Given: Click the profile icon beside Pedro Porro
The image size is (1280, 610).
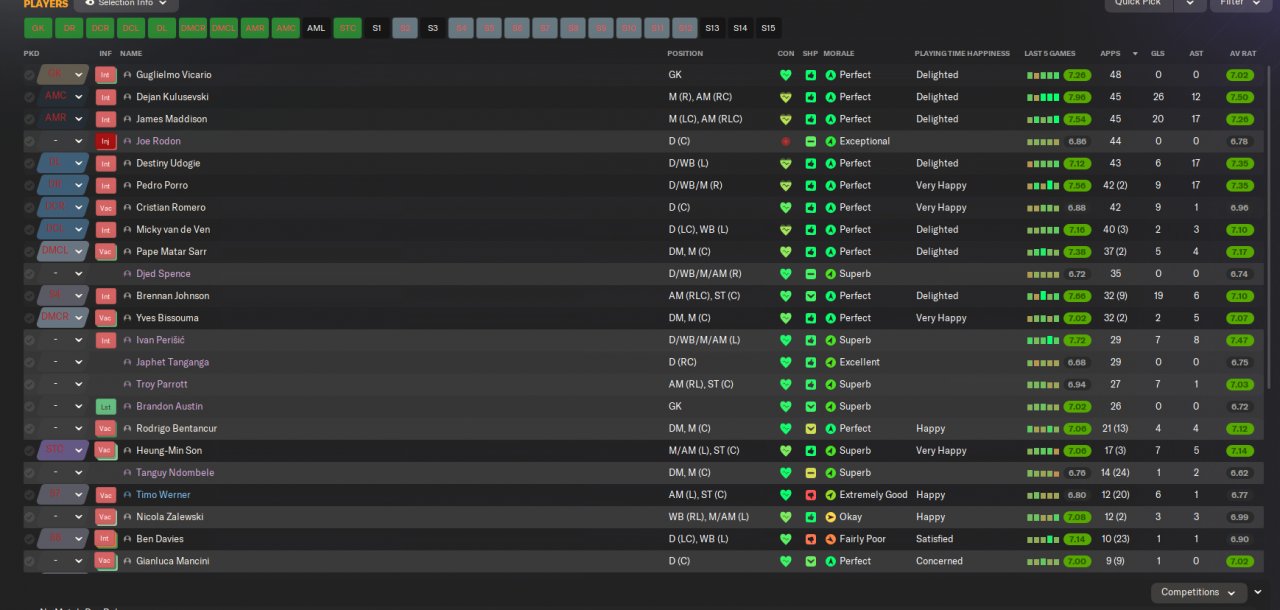Looking at the screenshot, I should coord(128,185).
